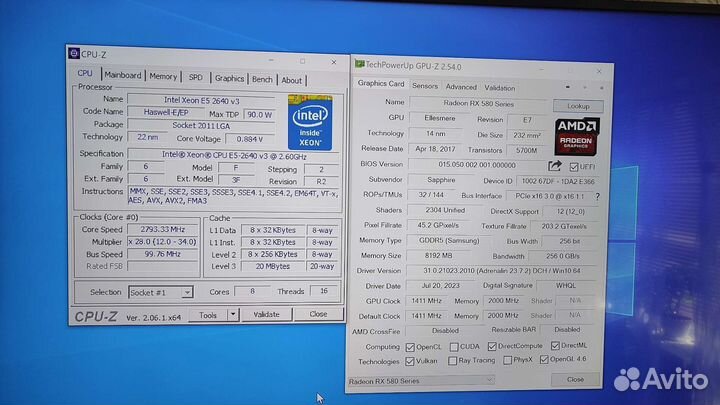The width and height of the screenshot is (720, 405).
Task: Toggle the CUDA checkbox
Action: coord(454,347)
